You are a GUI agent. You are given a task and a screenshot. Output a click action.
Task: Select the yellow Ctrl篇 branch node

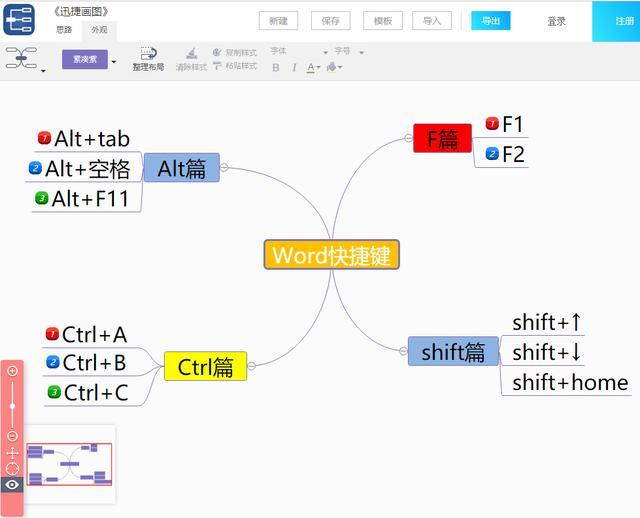(x=205, y=366)
